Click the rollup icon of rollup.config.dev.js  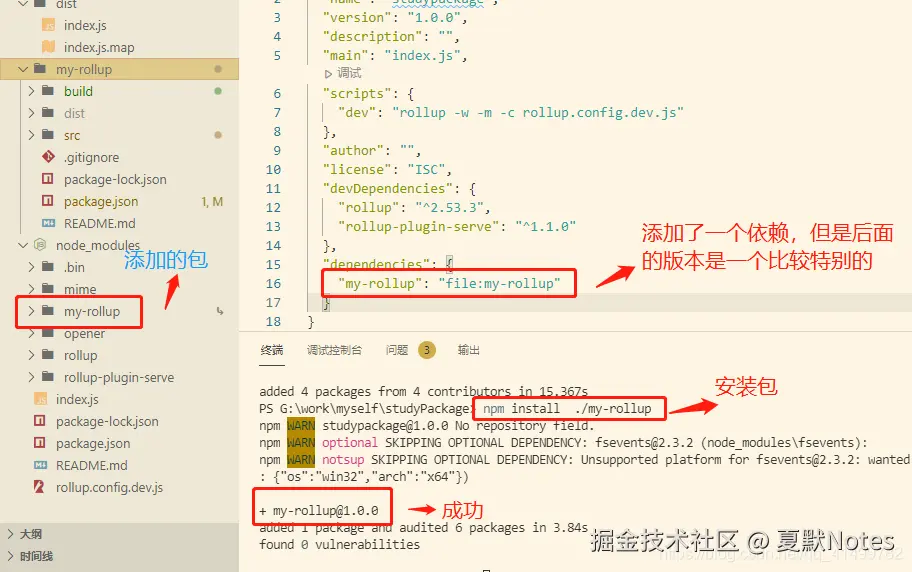39,486
